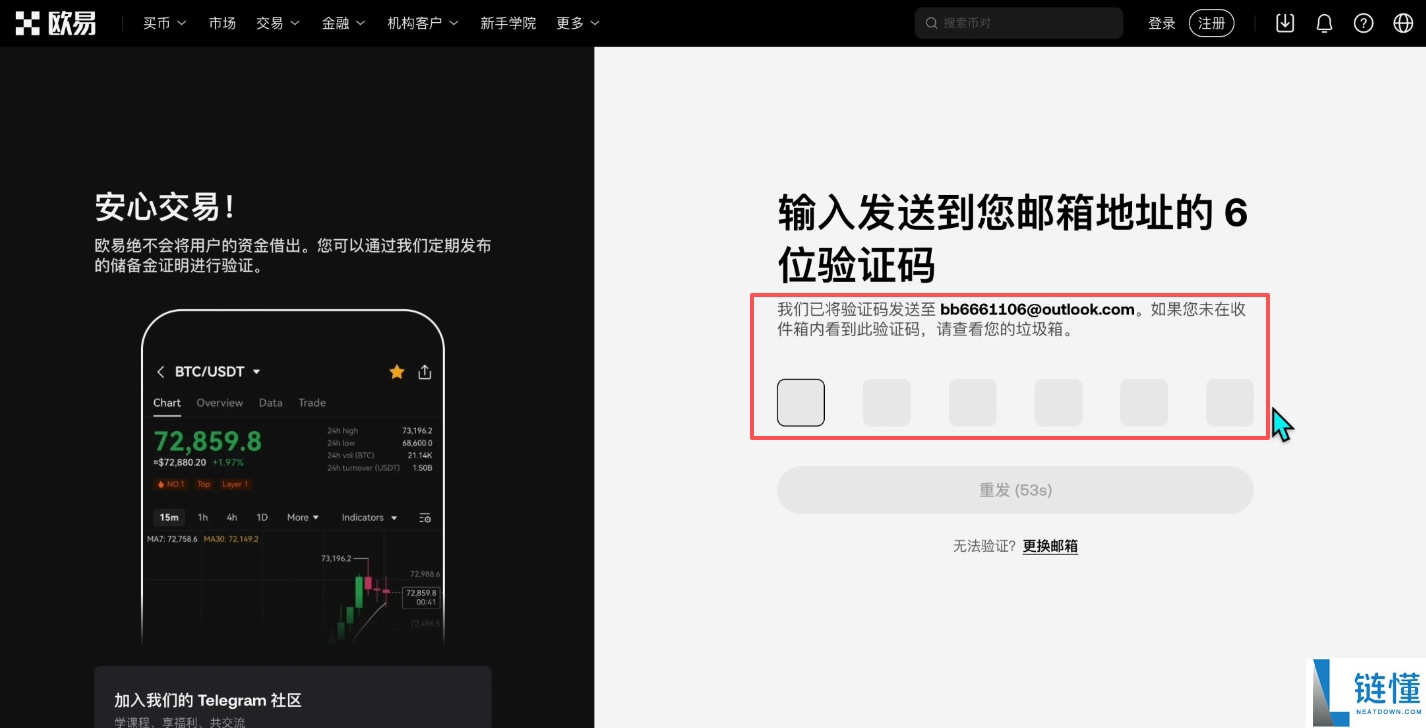Click the first verification code input box
Screen dimensions: 1426x728
800,402
